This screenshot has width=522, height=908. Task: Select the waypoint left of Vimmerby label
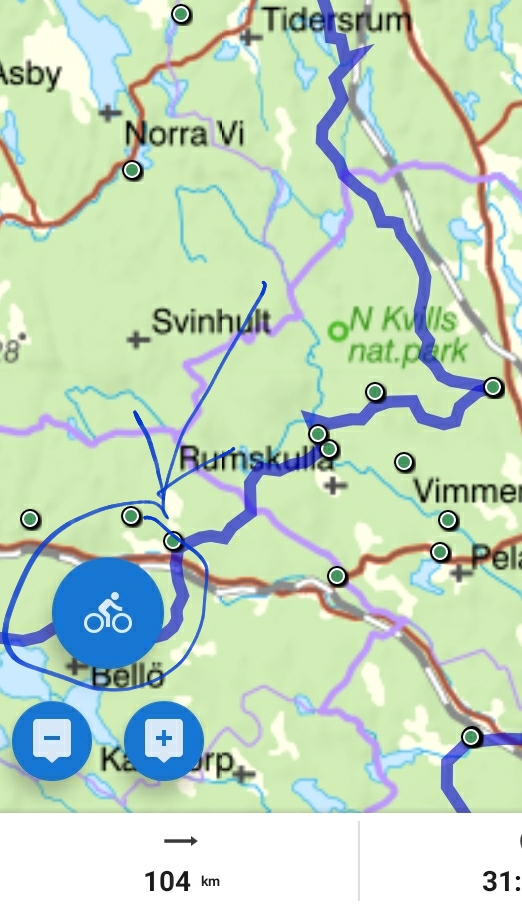click(404, 462)
